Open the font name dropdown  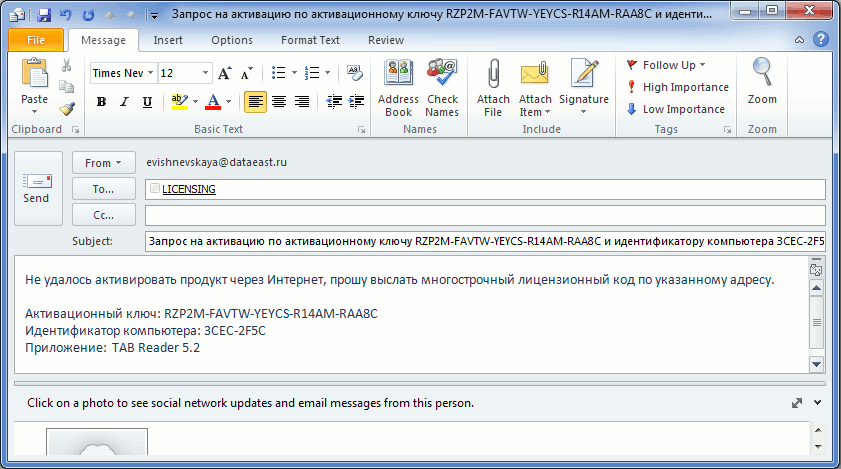click(x=151, y=73)
